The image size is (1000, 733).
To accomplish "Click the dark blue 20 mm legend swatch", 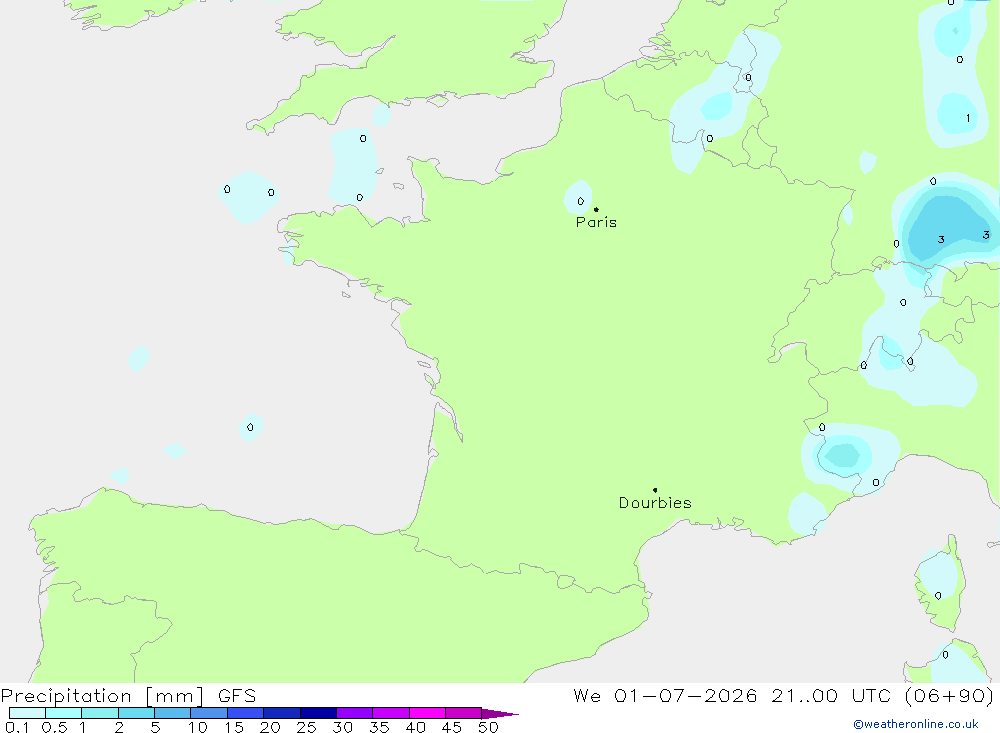I will (281, 713).
